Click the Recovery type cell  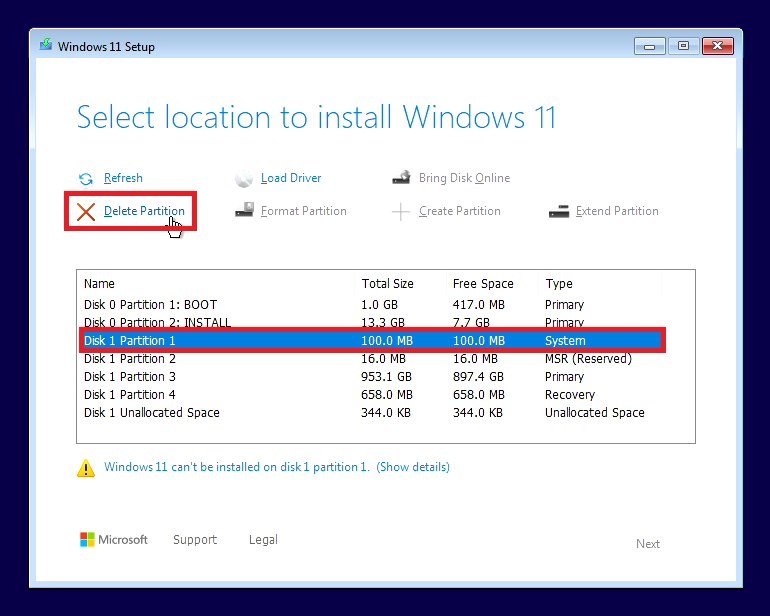[570, 395]
